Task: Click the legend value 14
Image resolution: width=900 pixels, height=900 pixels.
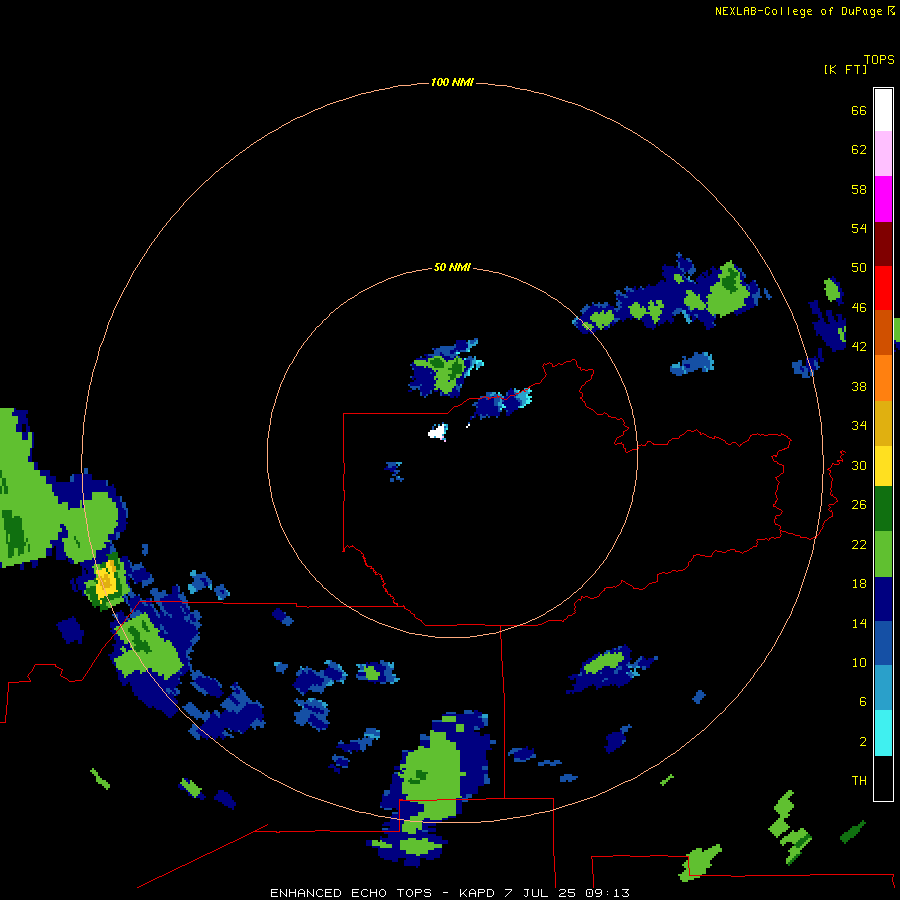Action: [859, 624]
